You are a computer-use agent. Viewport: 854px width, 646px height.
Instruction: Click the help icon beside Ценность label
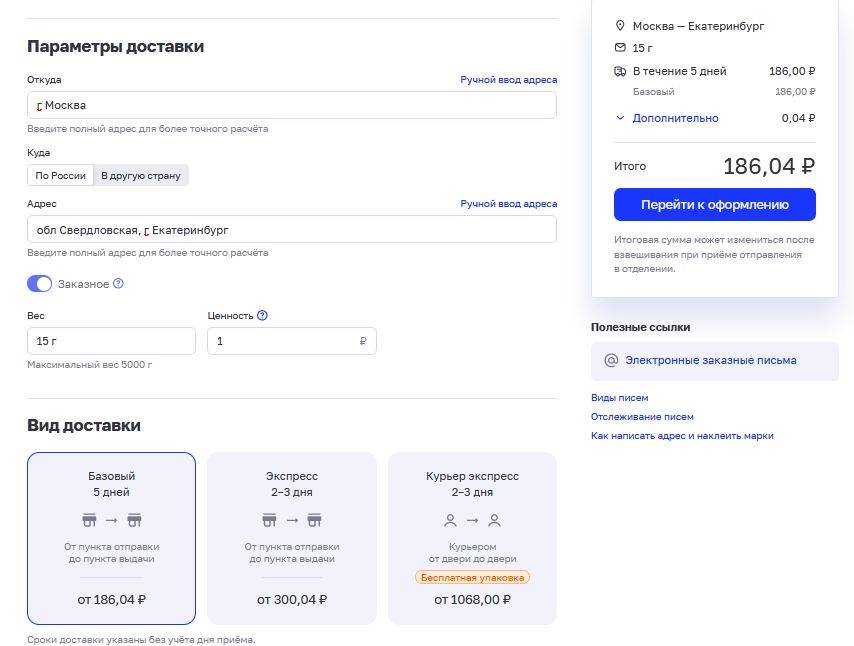pyautogui.click(x=262, y=315)
